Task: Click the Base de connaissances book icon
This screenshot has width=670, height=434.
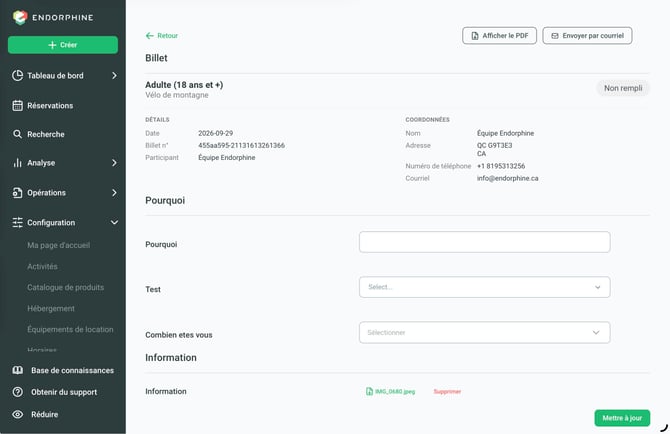Action: point(18,370)
